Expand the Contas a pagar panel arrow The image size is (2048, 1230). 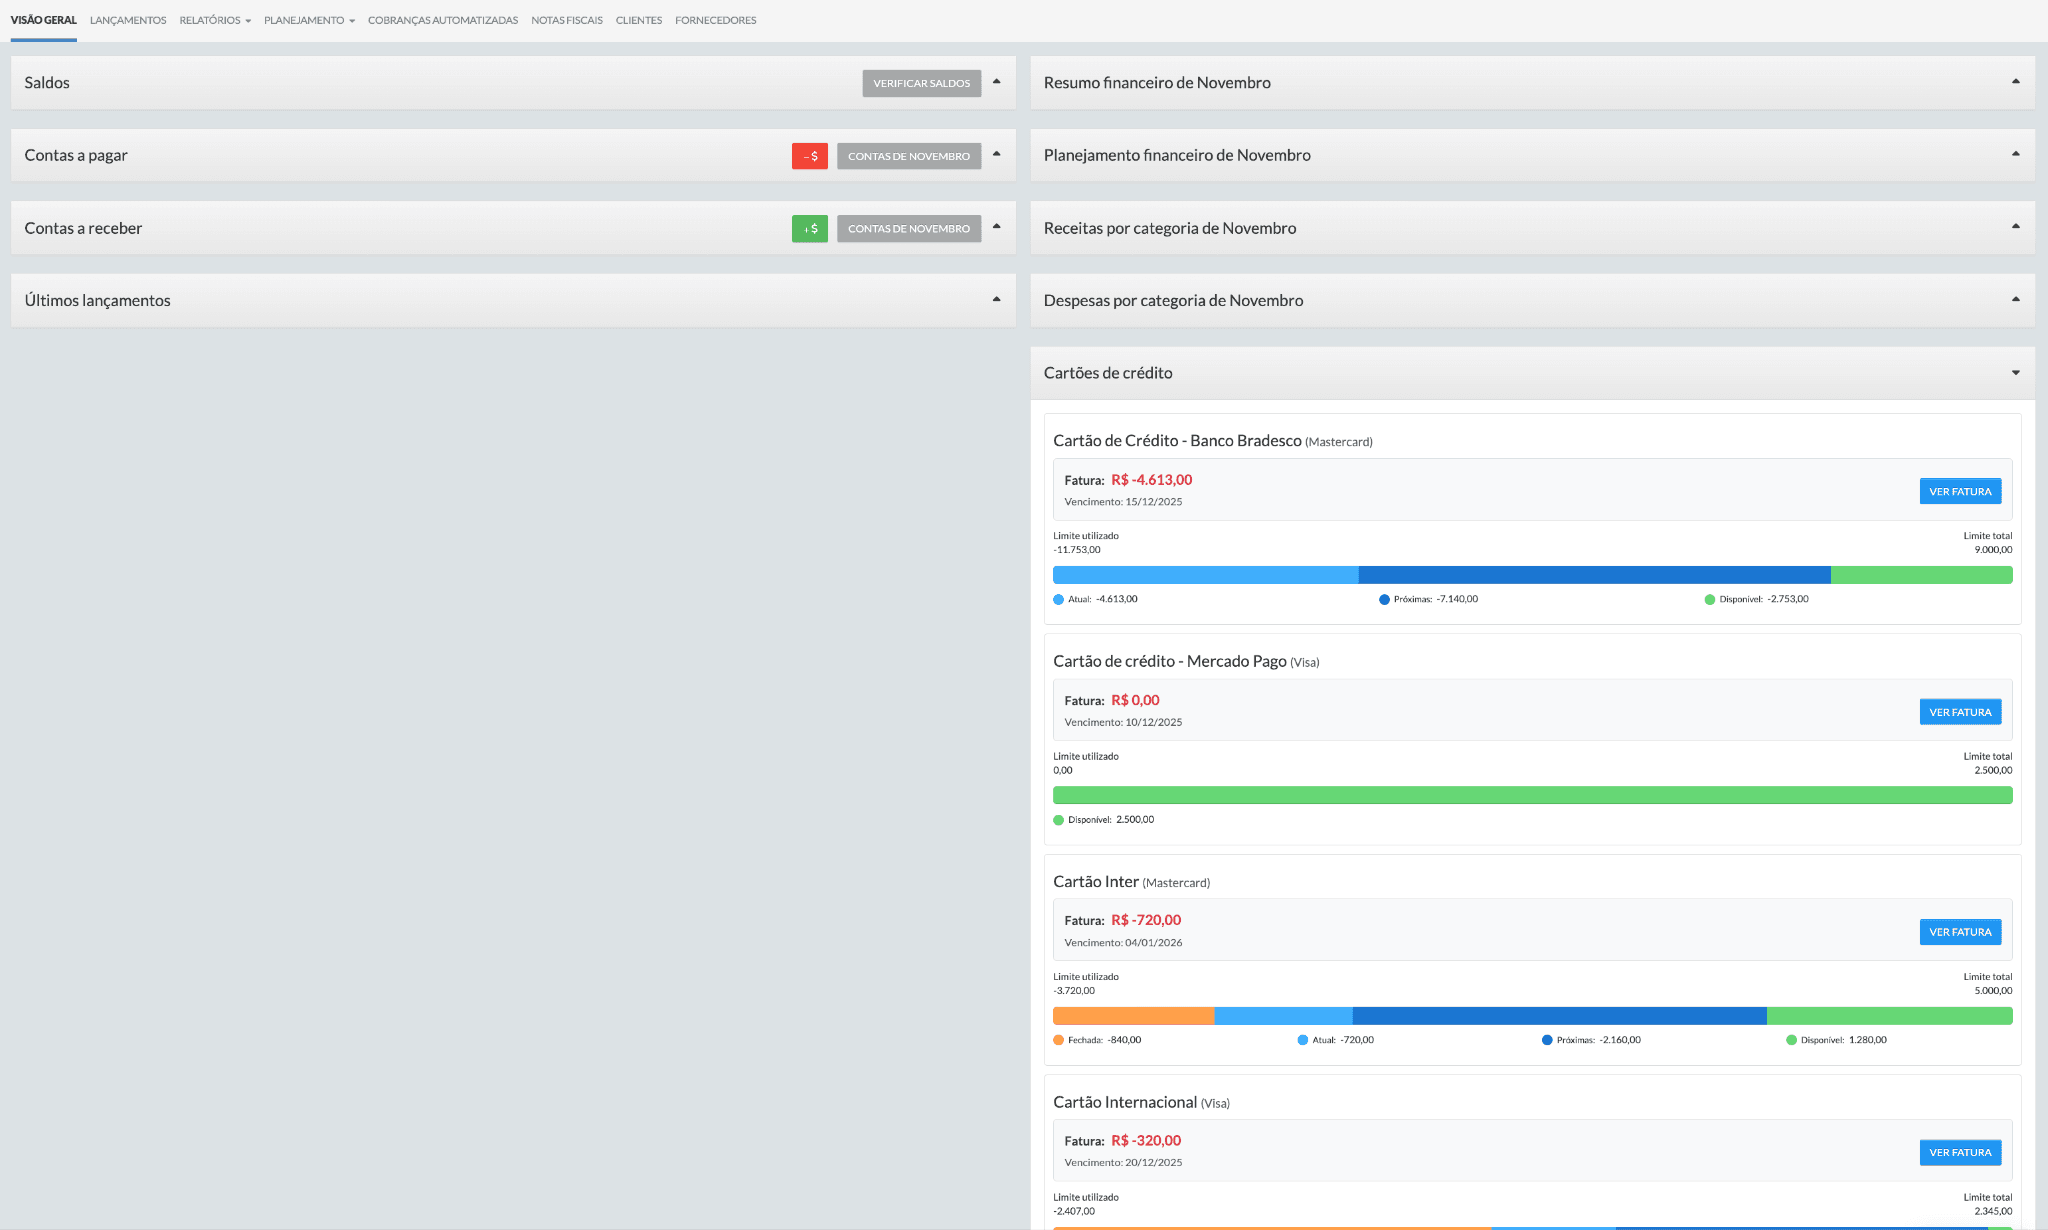click(x=996, y=154)
